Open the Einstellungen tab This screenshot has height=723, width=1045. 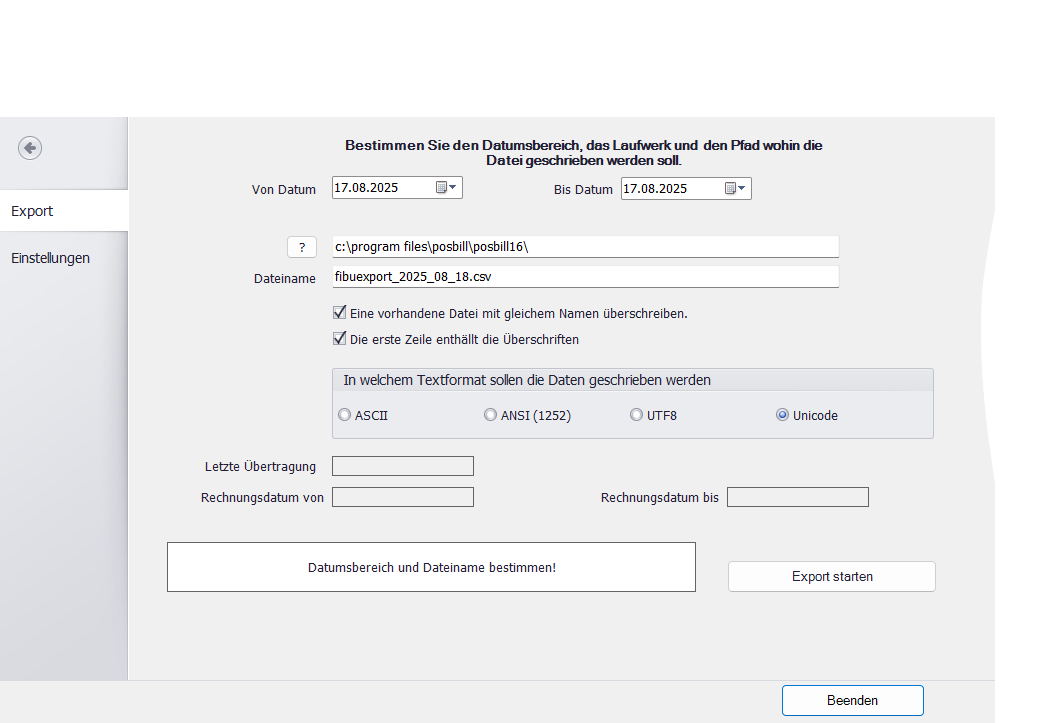pos(64,258)
